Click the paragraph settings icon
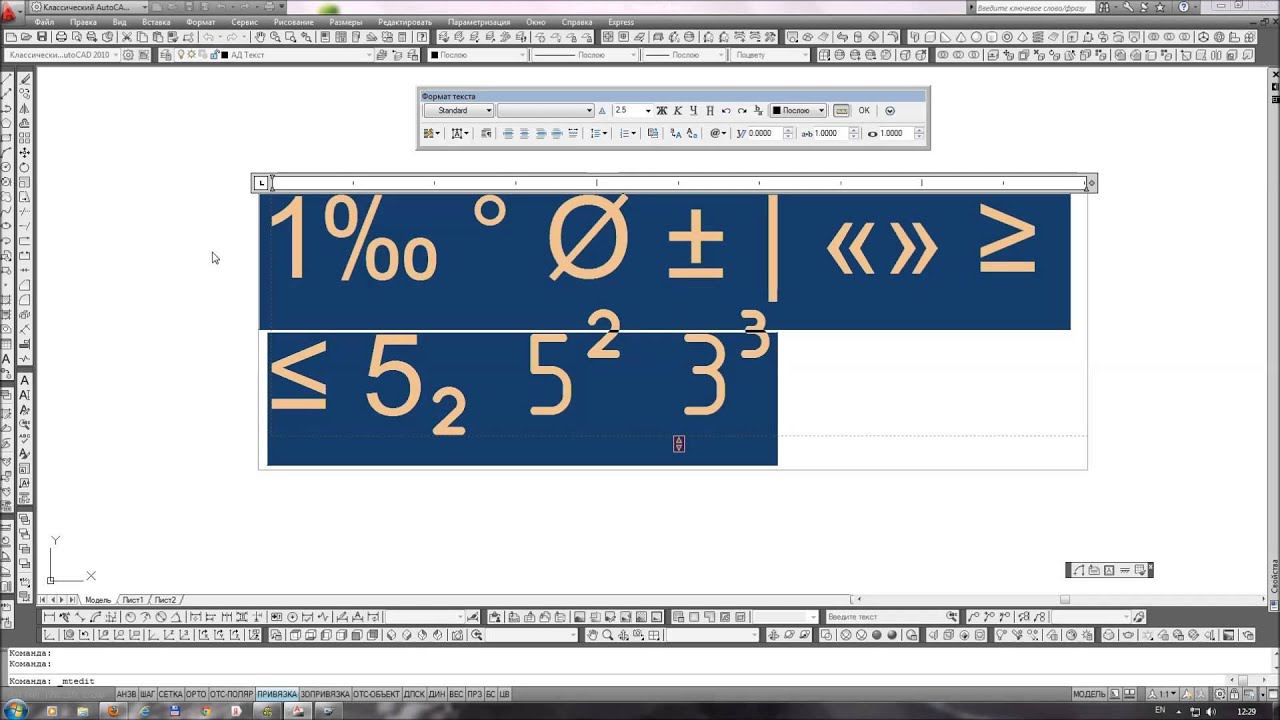The image size is (1280, 720). (486, 133)
